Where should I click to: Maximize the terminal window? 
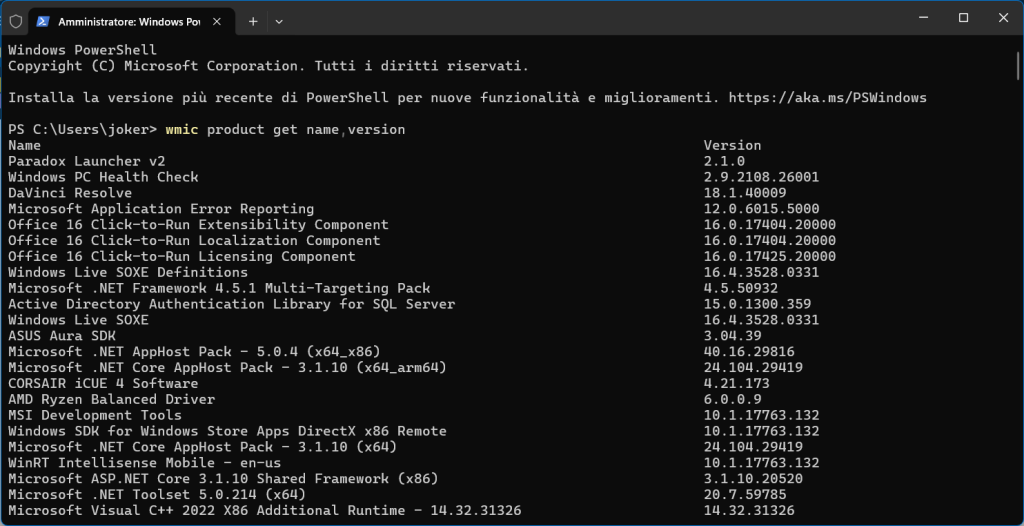963,18
